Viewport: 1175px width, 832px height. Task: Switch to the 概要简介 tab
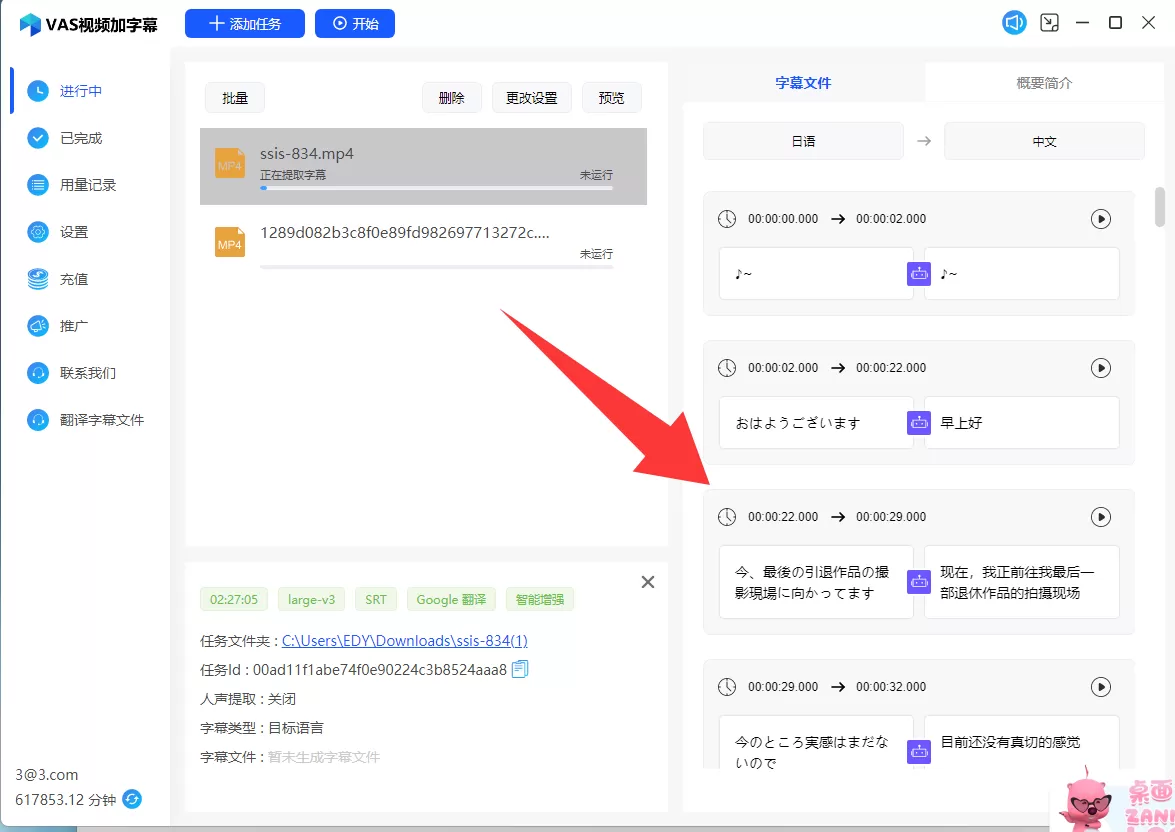(x=1044, y=83)
